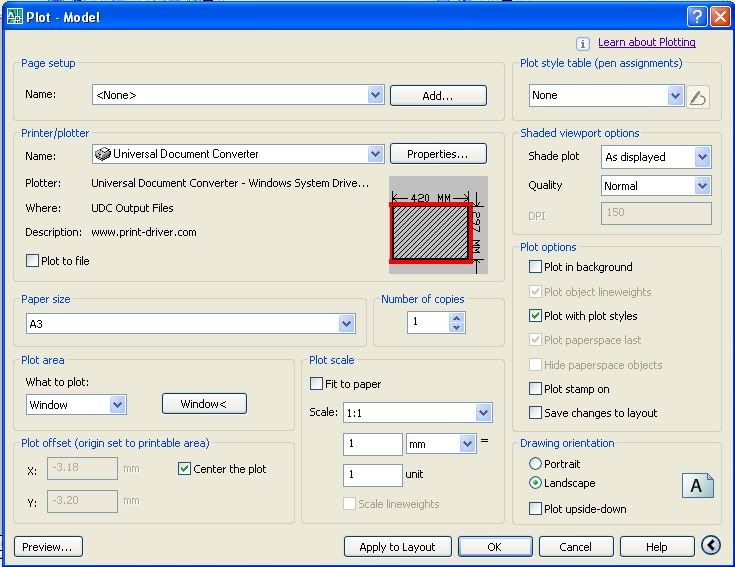Open the Shade plot dropdown
The width and height of the screenshot is (735, 567).
click(702, 157)
